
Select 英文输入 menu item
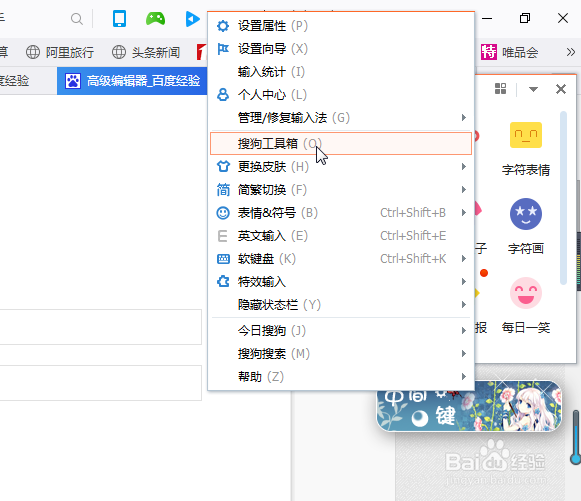tap(341, 236)
